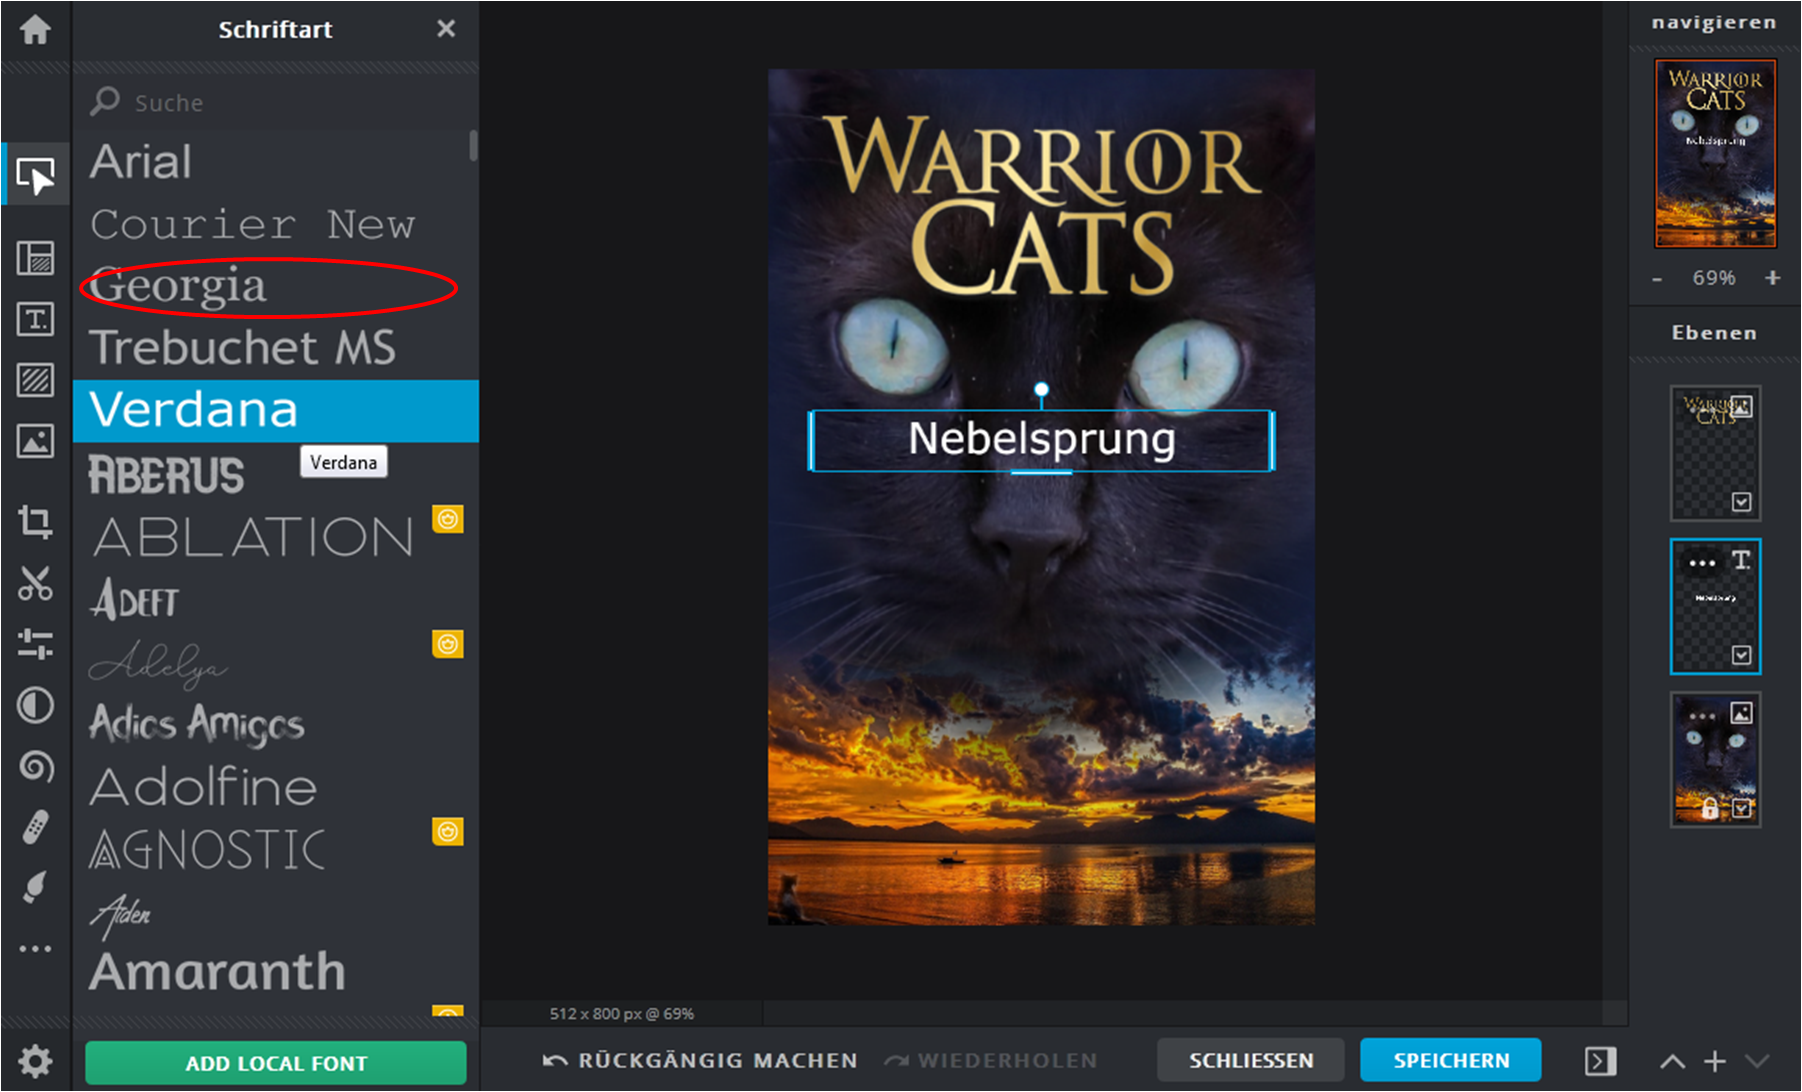Collapse right panel with arrow icon

1600,1061
